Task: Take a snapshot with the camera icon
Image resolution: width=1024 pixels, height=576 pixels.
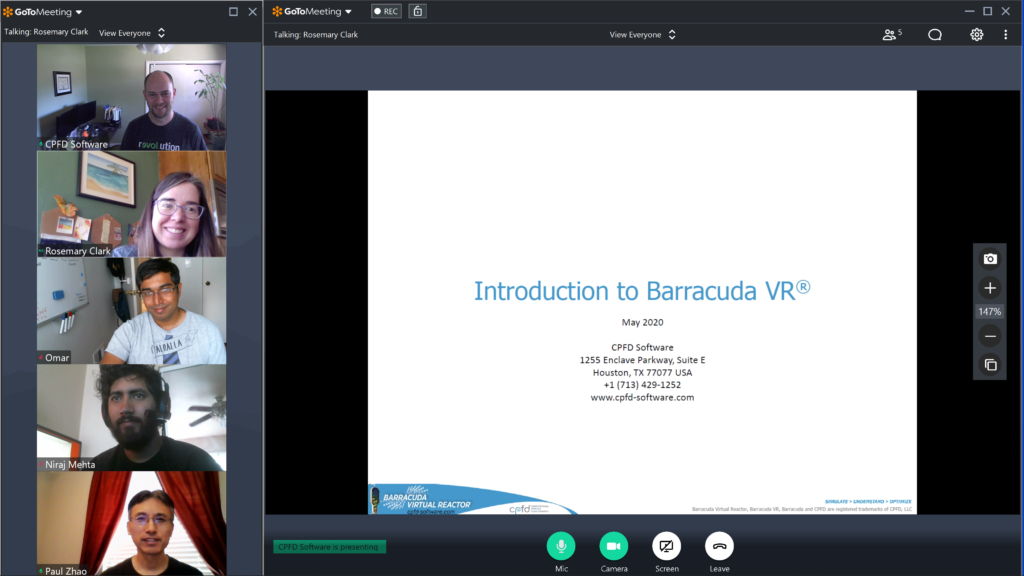Action: pos(989,258)
